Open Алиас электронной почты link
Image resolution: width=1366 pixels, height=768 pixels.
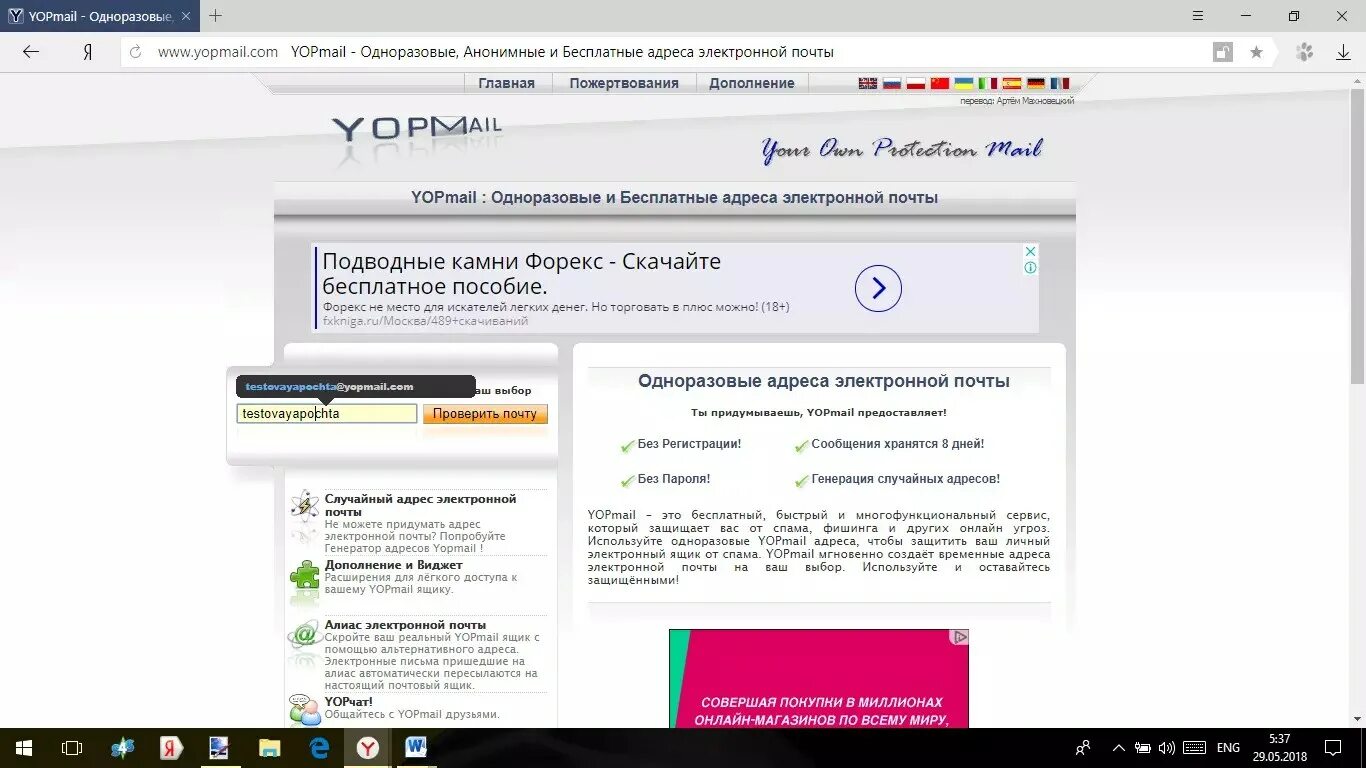405,625
